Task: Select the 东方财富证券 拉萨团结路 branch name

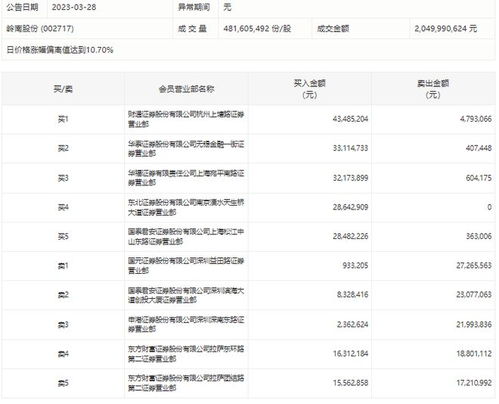Action: tap(186, 383)
